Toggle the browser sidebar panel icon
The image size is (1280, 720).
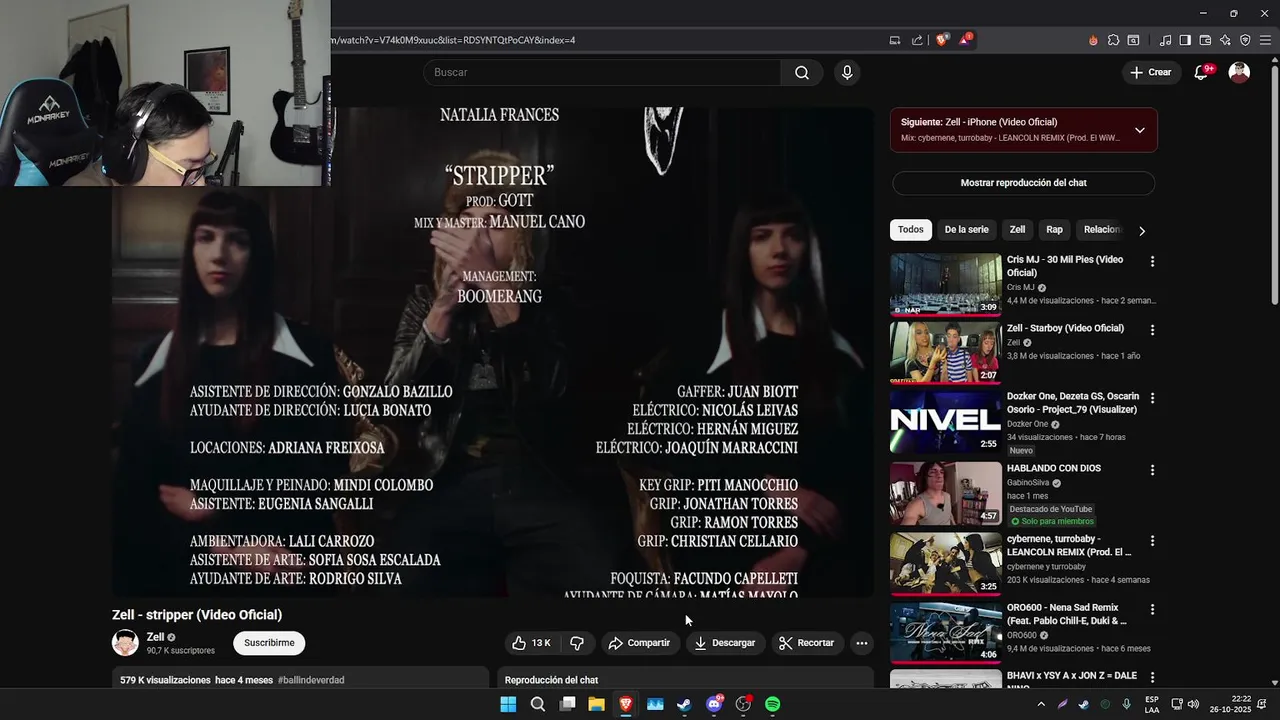[x=1185, y=40]
